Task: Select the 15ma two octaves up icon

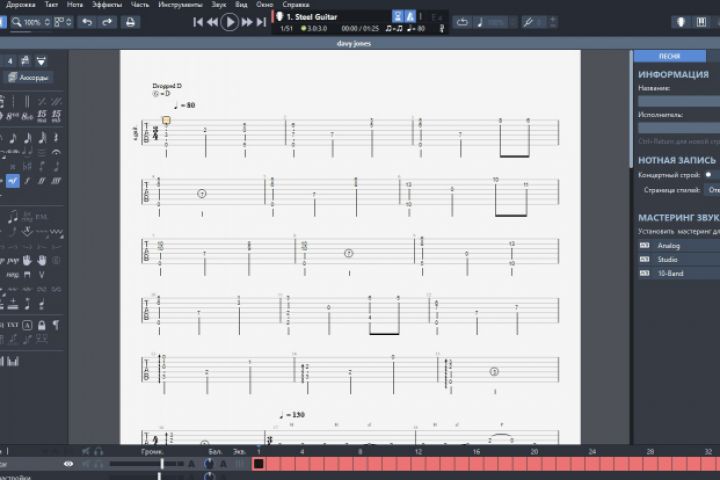Action: pos(42,115)
